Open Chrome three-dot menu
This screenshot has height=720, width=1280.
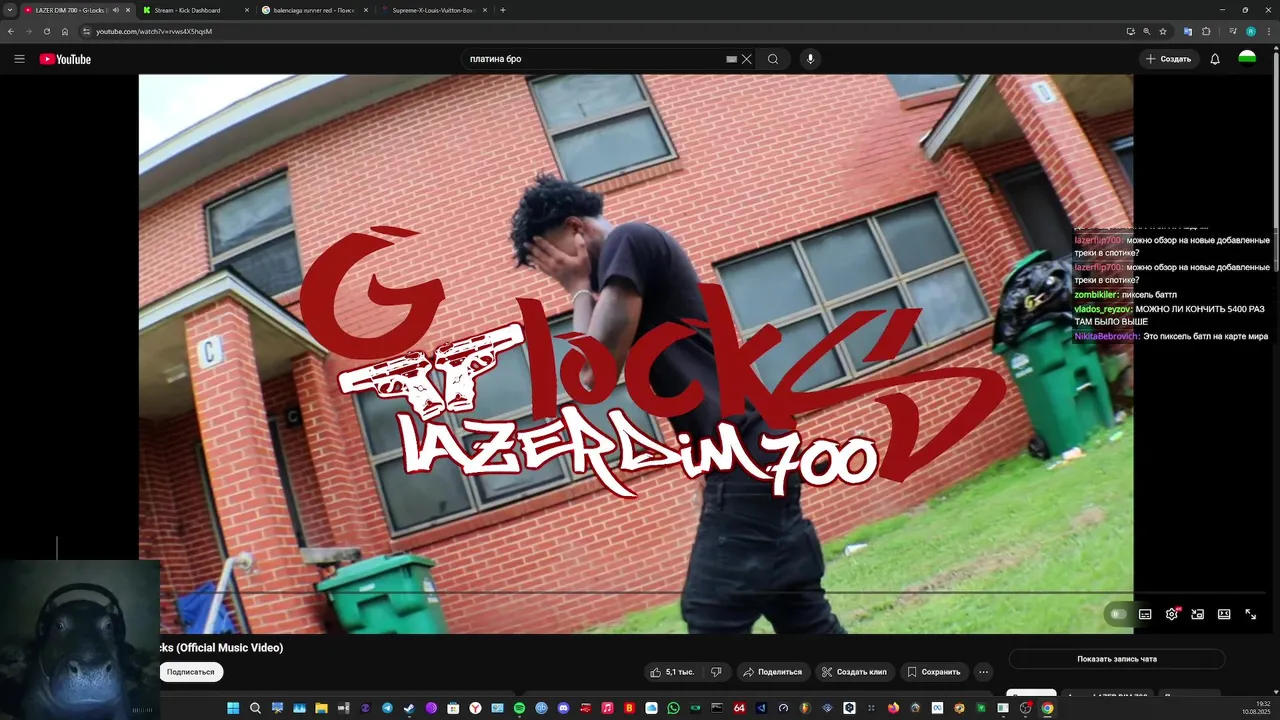click(x=1268, y=31)
